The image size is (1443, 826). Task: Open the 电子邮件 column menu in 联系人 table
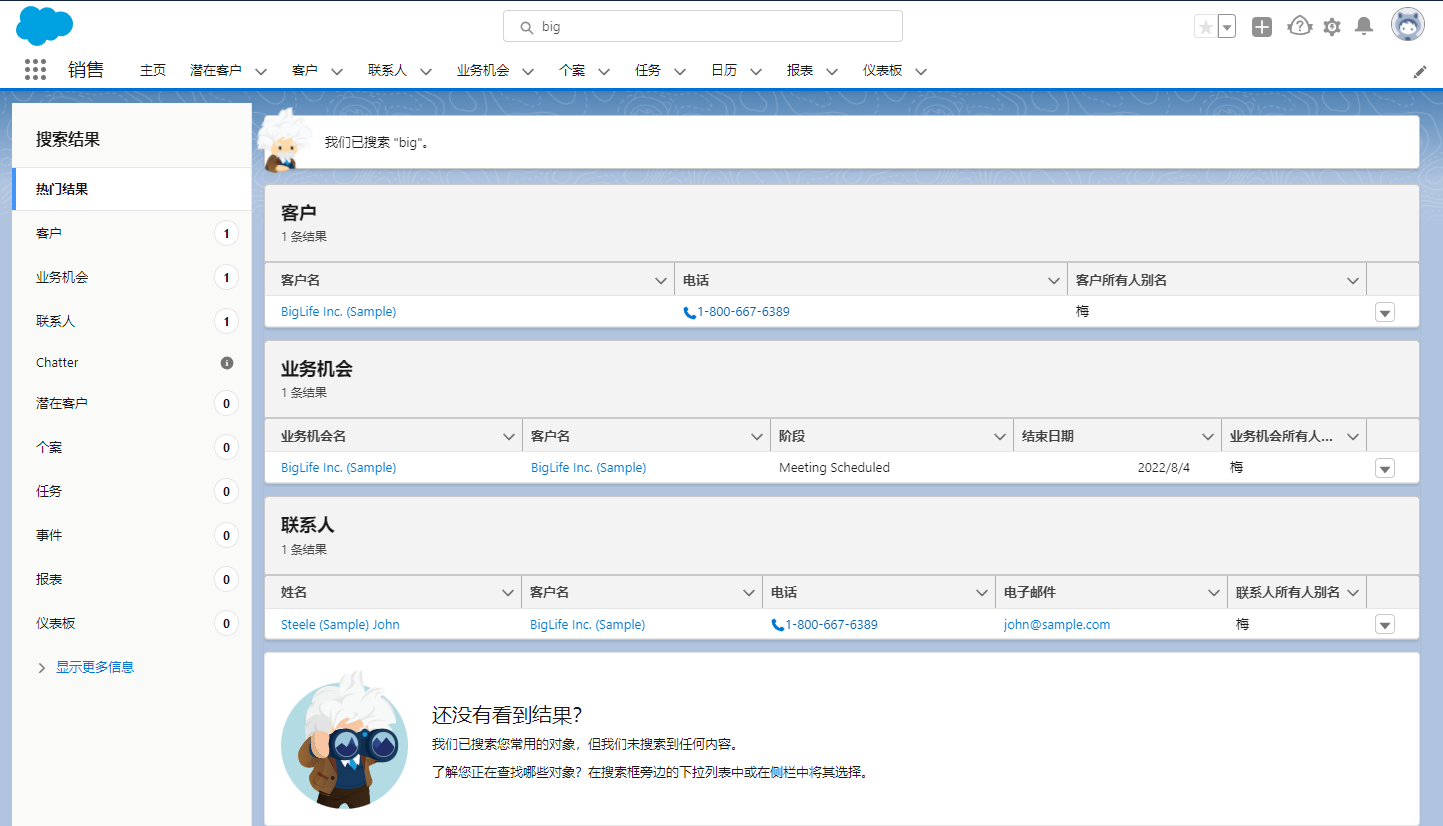click(1214, 593)
